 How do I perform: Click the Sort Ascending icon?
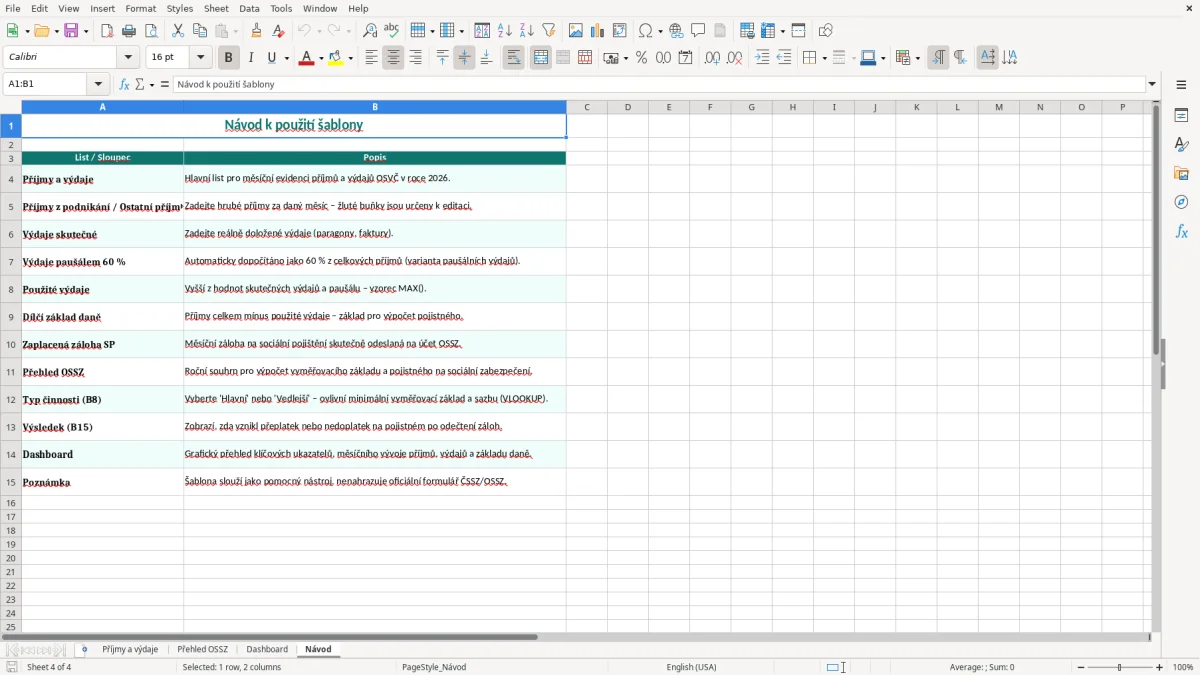point(505,31)
